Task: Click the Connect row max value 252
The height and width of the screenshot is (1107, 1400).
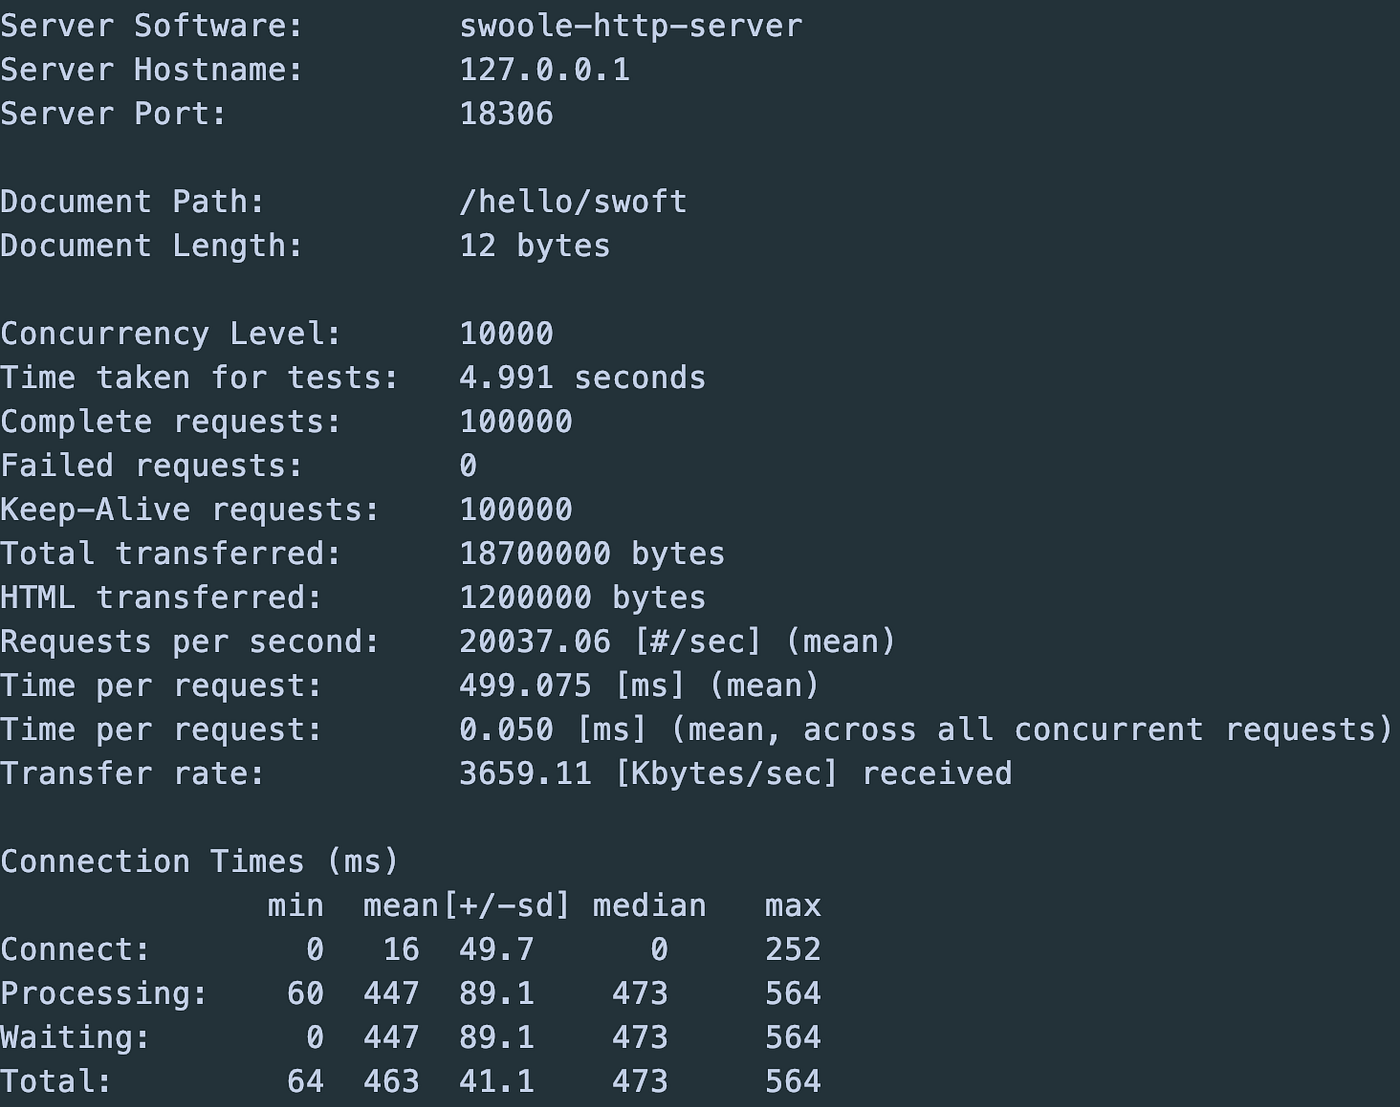Action: tap(793, 950)
